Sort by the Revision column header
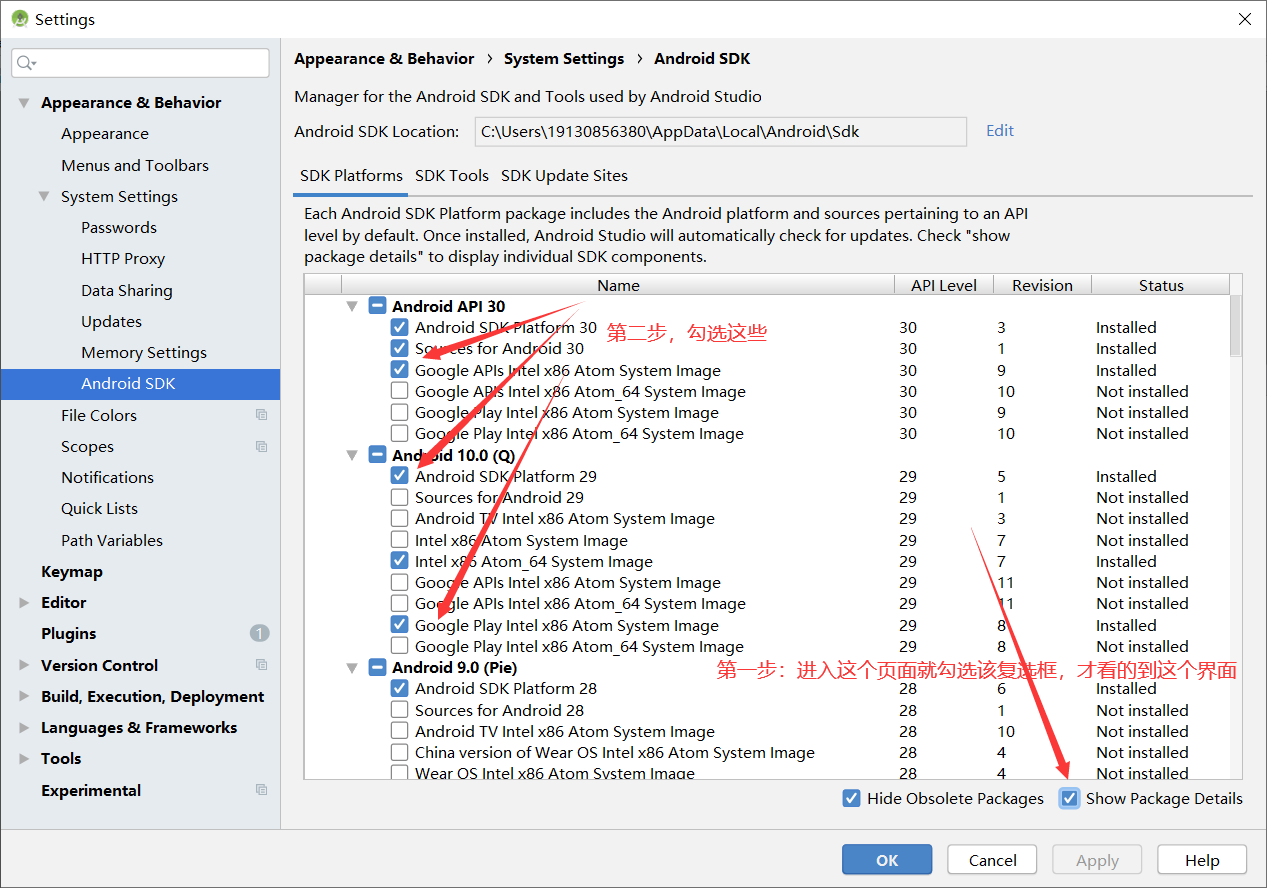The height and width of the screenshot is (888, 1267). 1042,285
